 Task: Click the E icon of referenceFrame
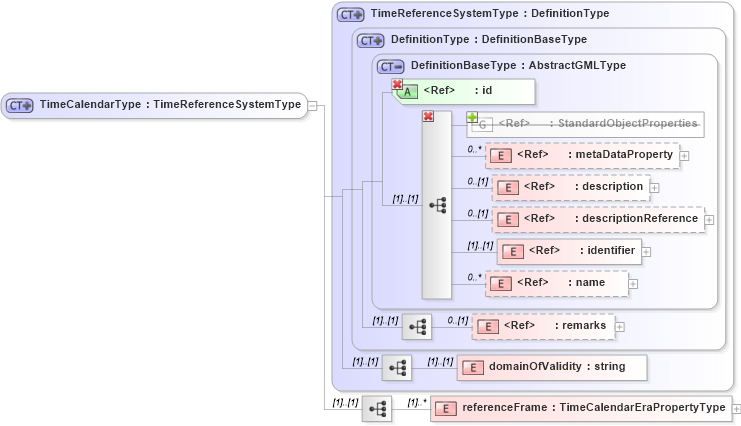click(446, 409)
